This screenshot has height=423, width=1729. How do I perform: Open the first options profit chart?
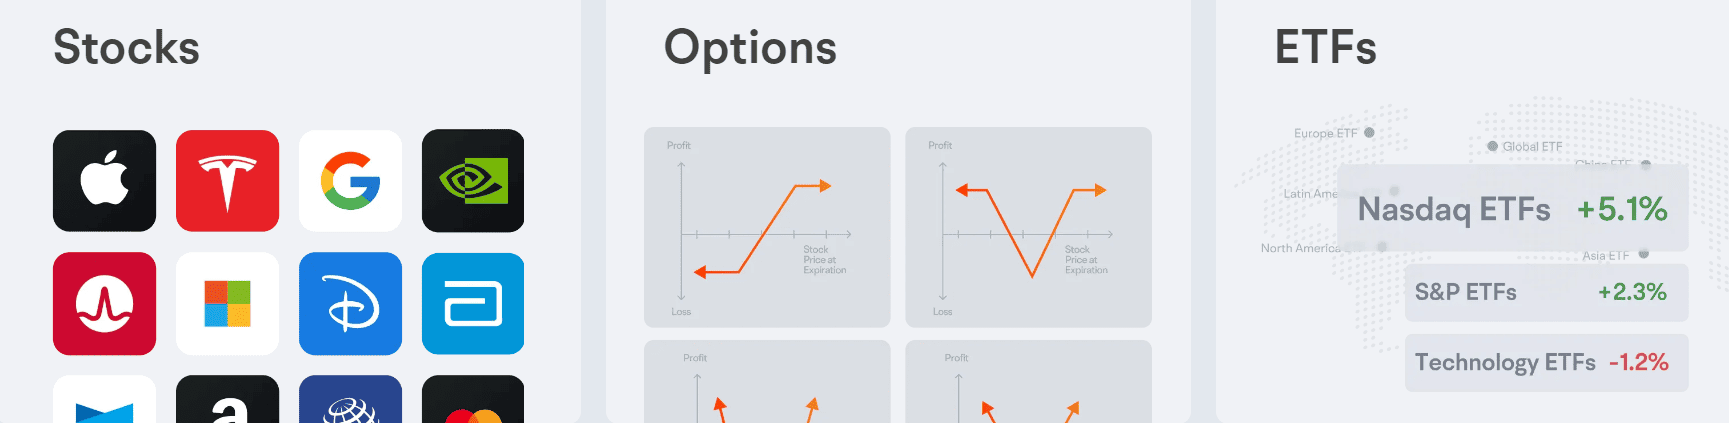coord(767,227)
